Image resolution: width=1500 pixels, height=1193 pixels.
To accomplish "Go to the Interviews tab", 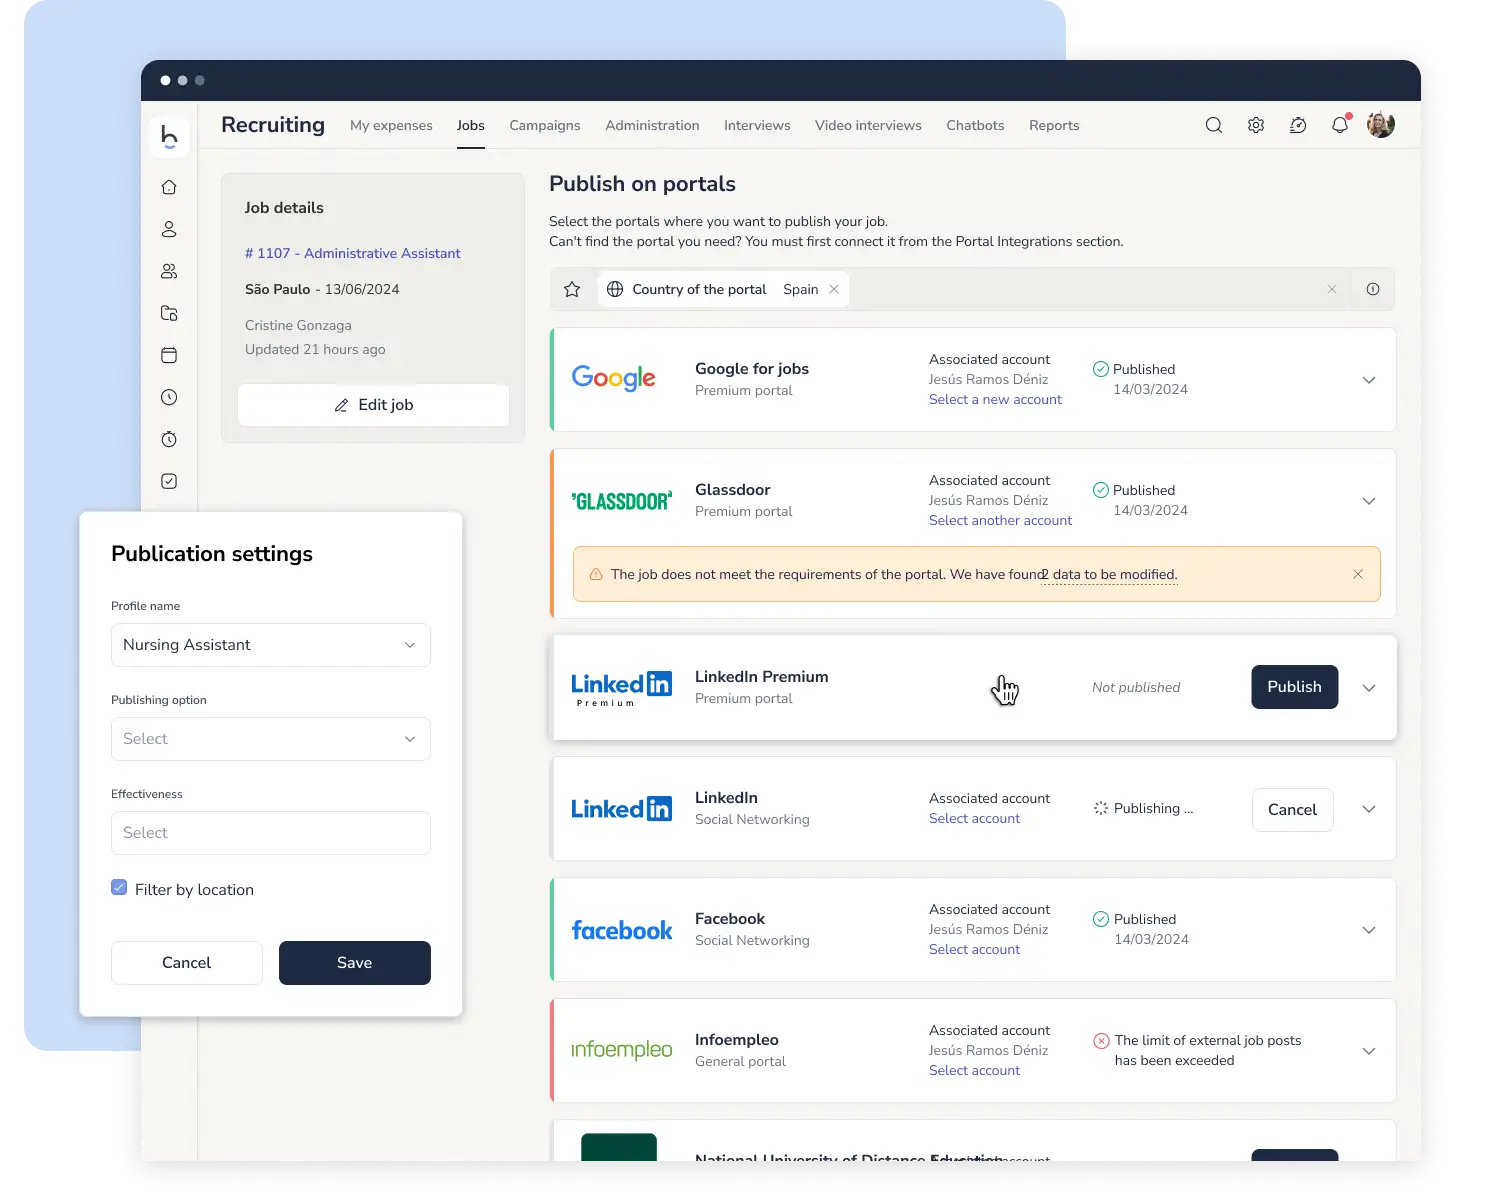I will 757,125.
